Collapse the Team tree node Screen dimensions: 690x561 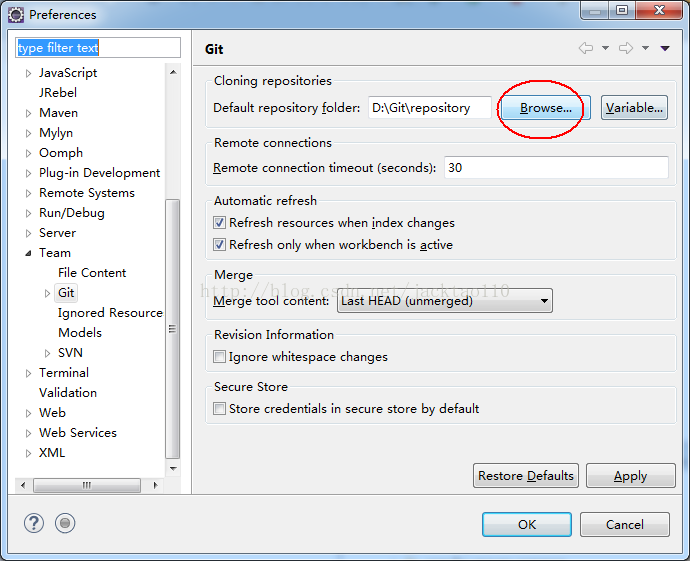(x=29, y=253)
